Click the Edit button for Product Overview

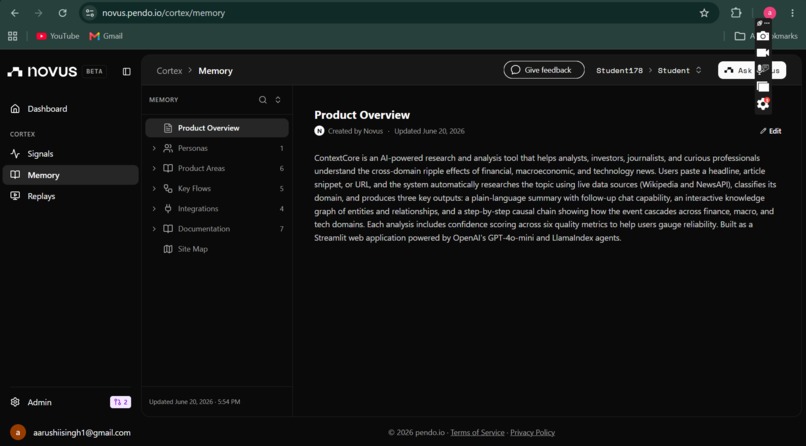click(771, 131)
